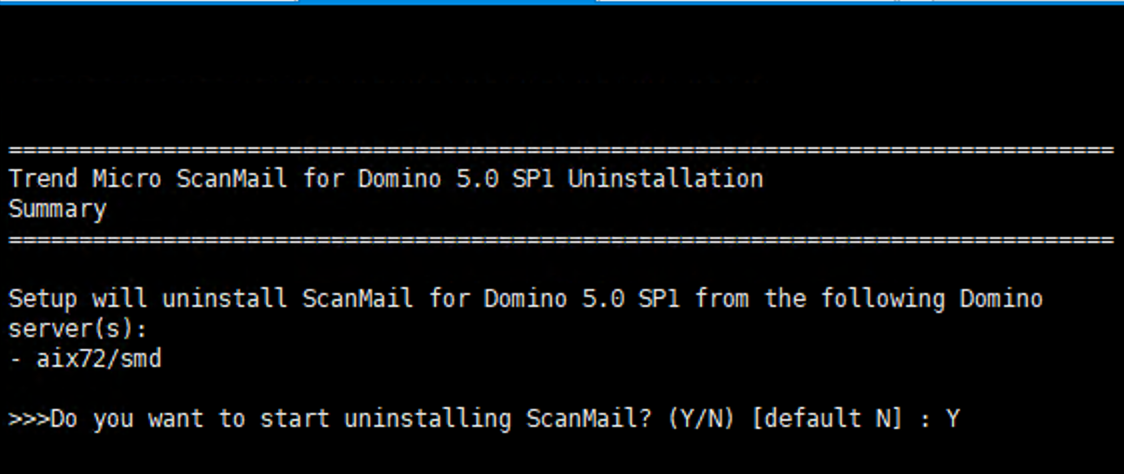
Task: Click the lower separator line below Summary
Action: (x=560, y=241)
